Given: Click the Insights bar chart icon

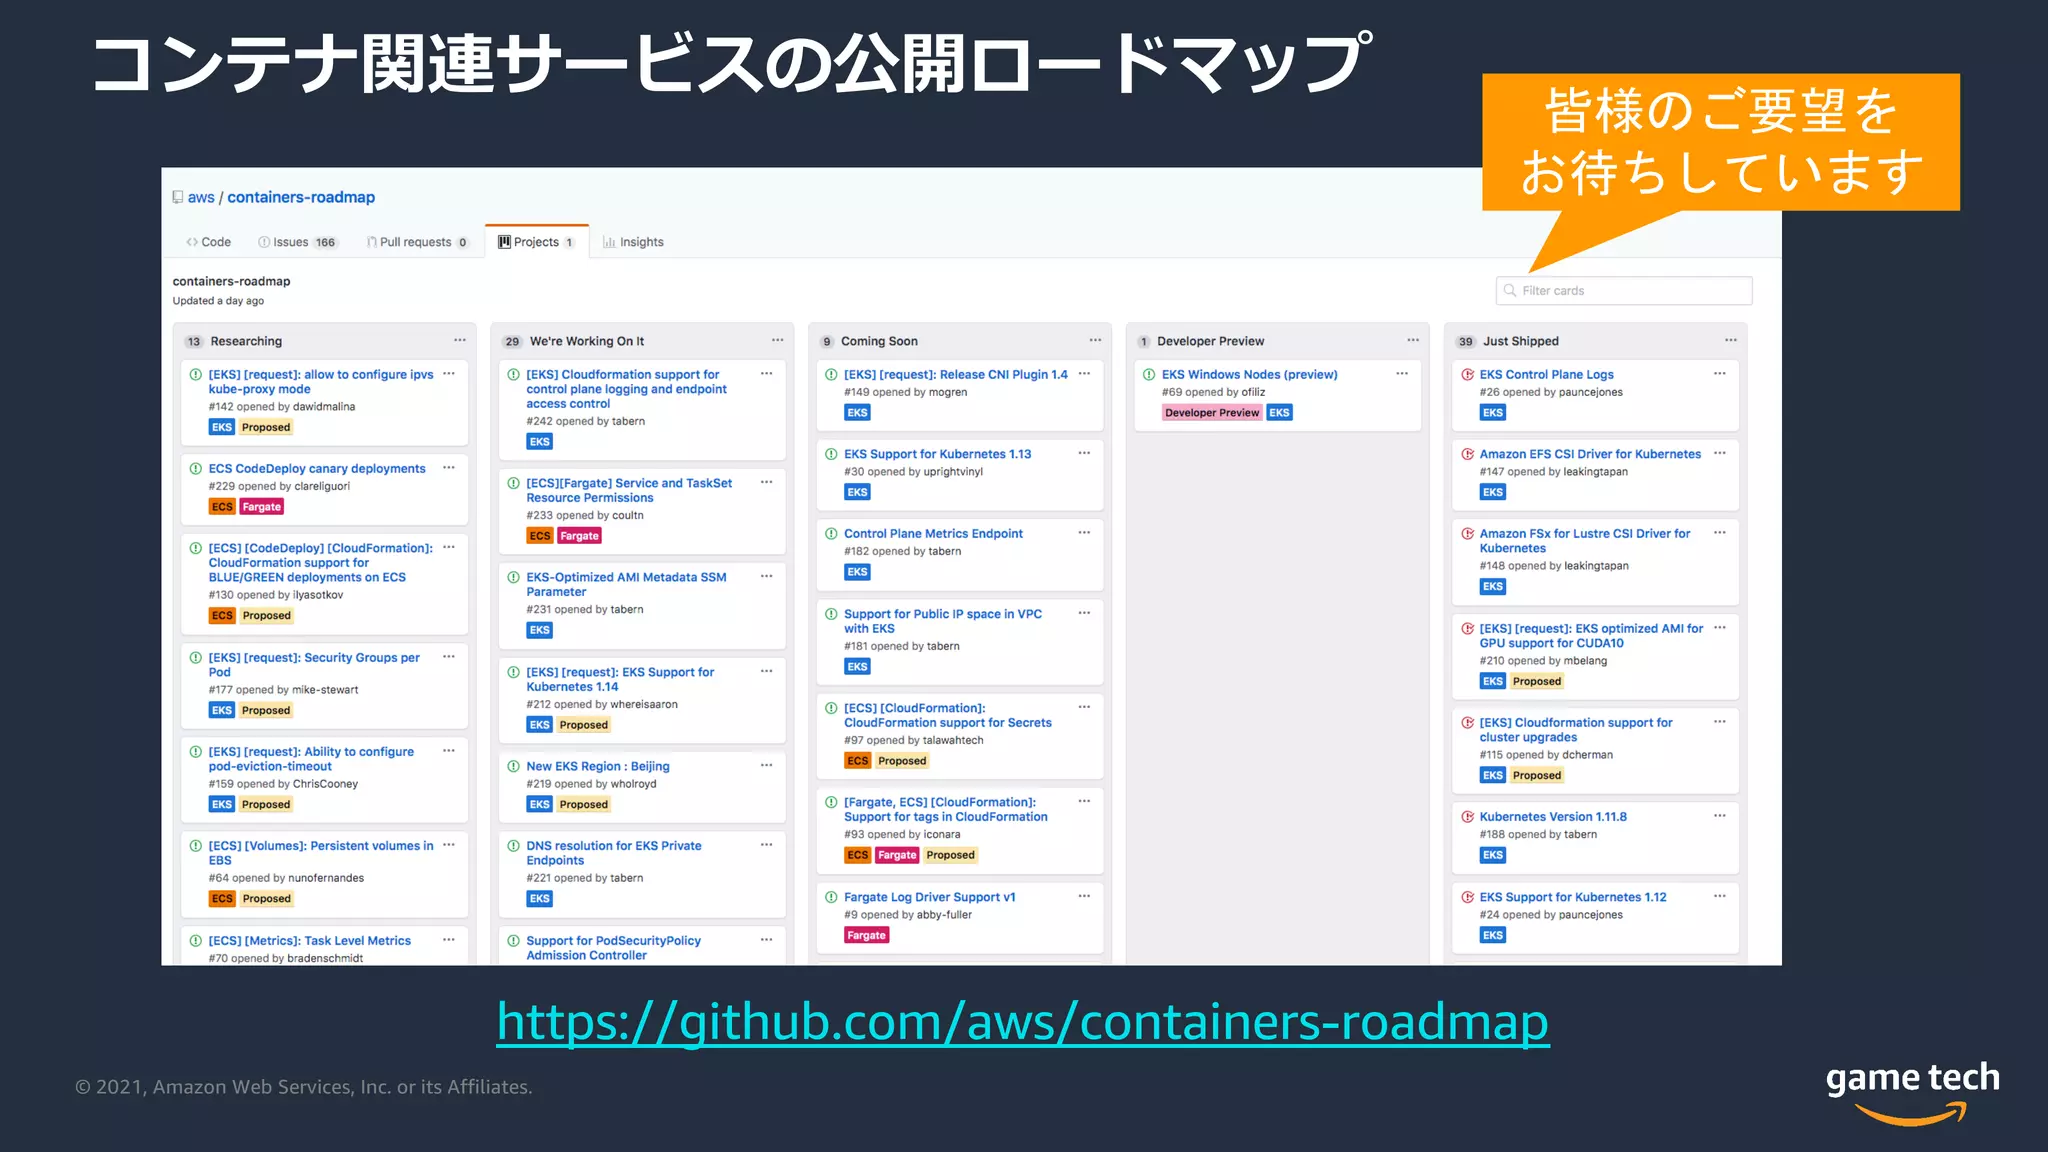Looking at the screenshot, I should coord(609,242).
